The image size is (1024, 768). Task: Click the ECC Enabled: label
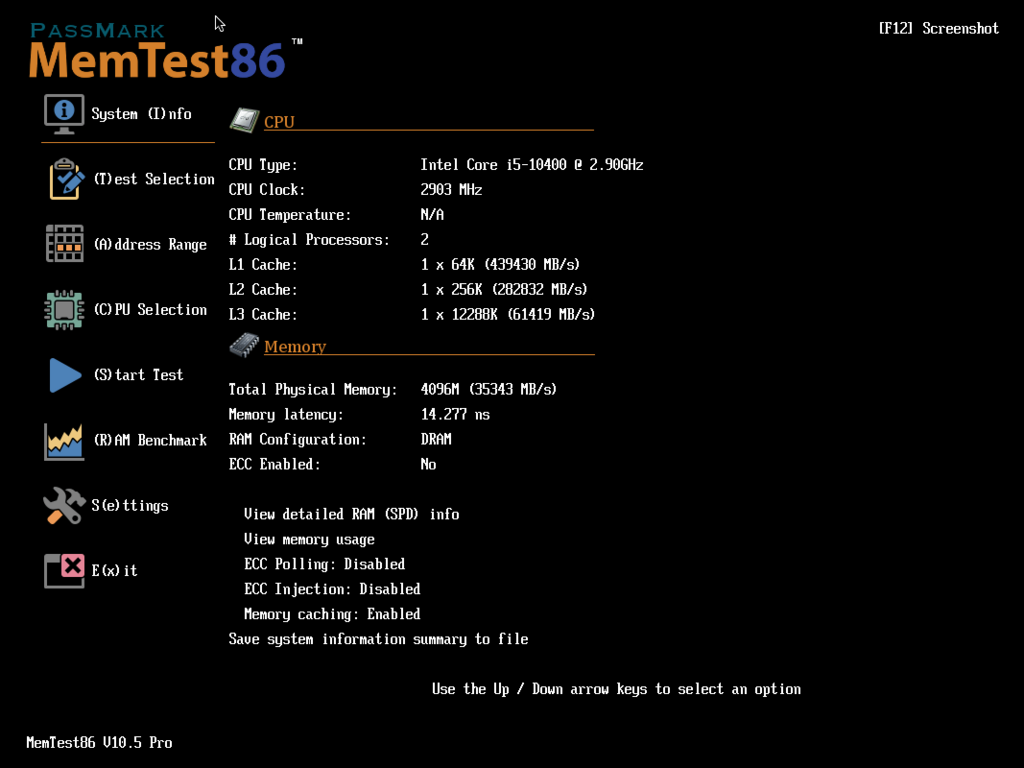(x=274, y=464)
